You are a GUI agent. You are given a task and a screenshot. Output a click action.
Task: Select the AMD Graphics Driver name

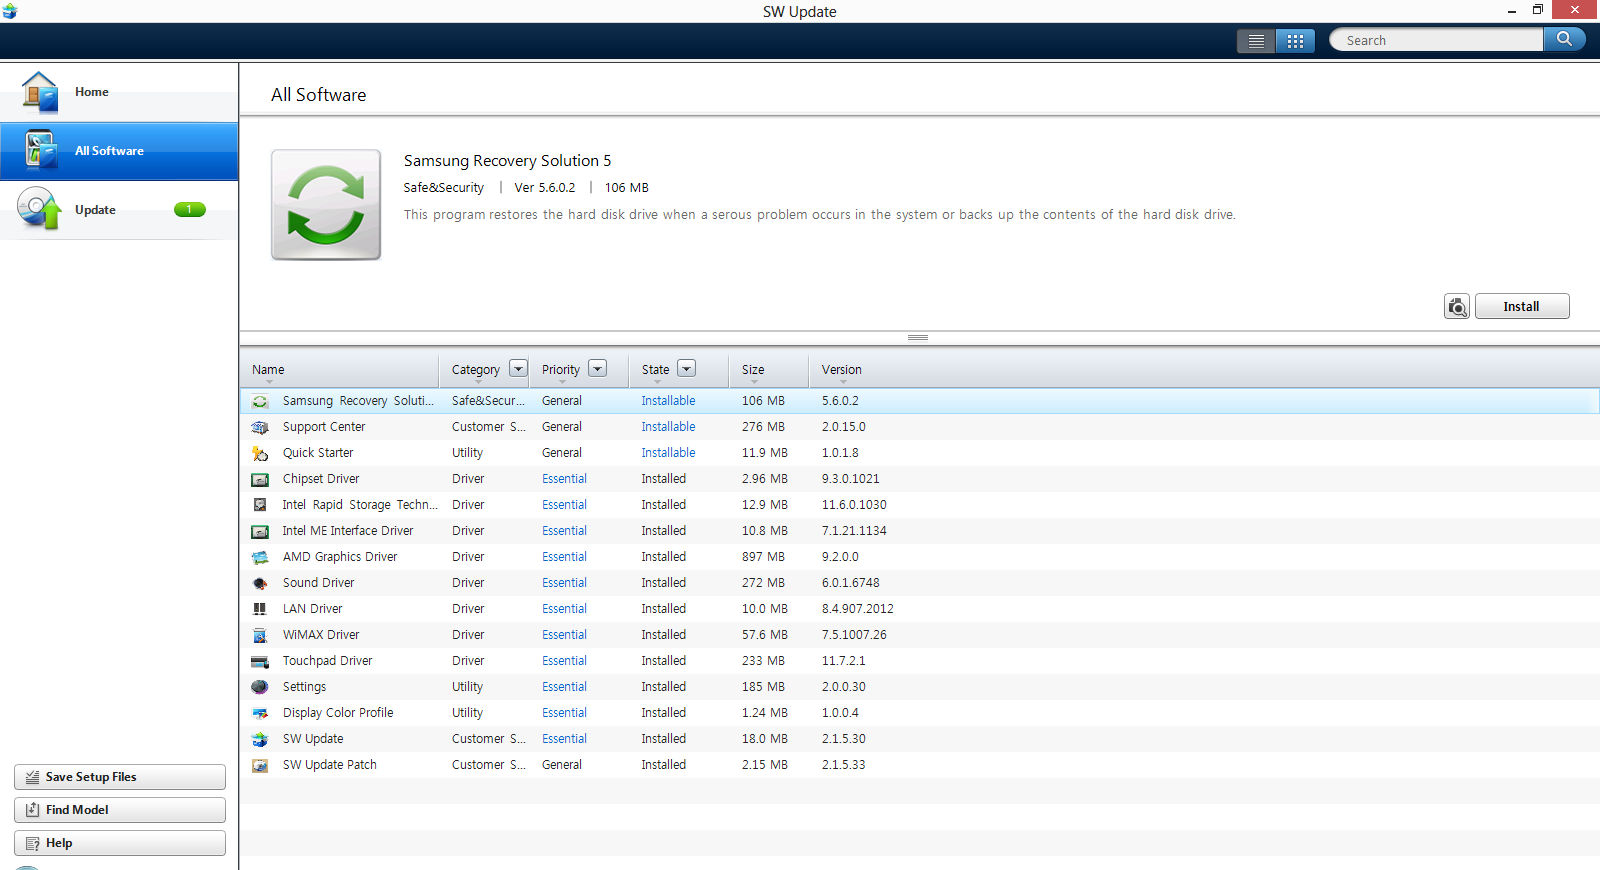340,557
